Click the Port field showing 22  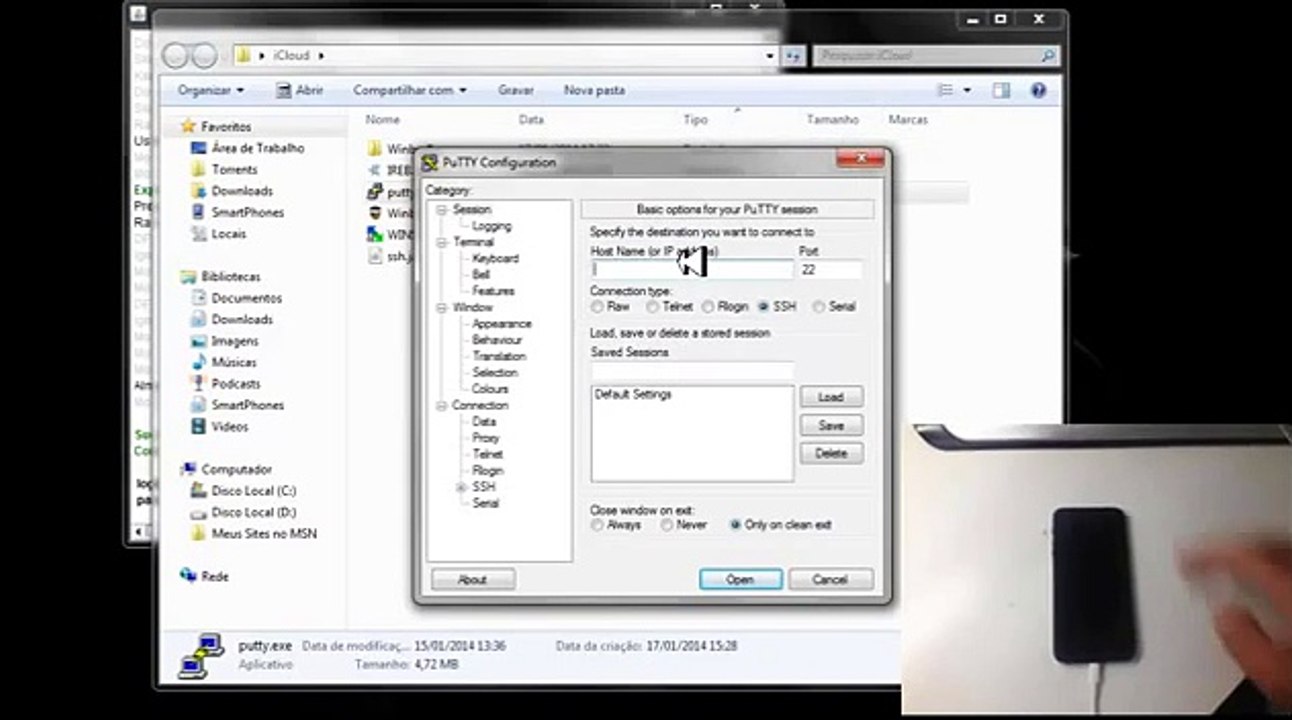tap(830, 270)
